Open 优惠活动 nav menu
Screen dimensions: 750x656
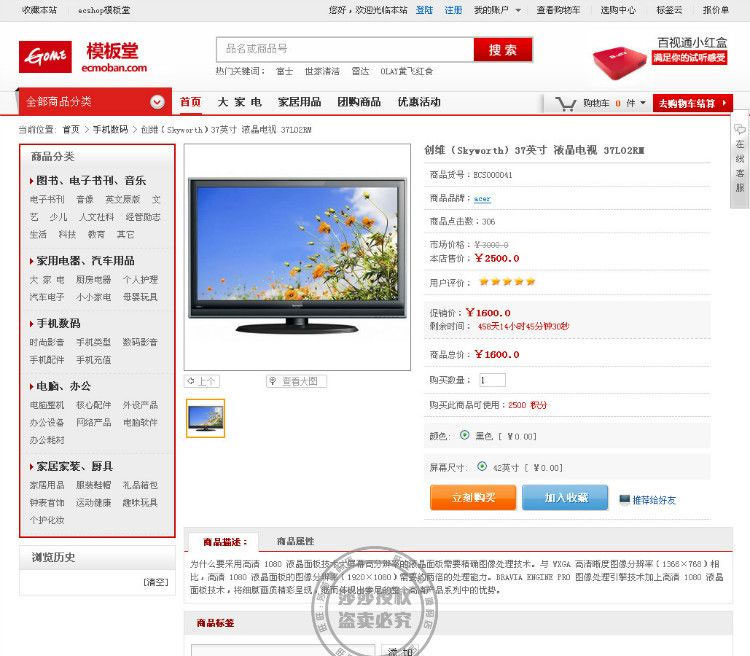coord(419,102)
